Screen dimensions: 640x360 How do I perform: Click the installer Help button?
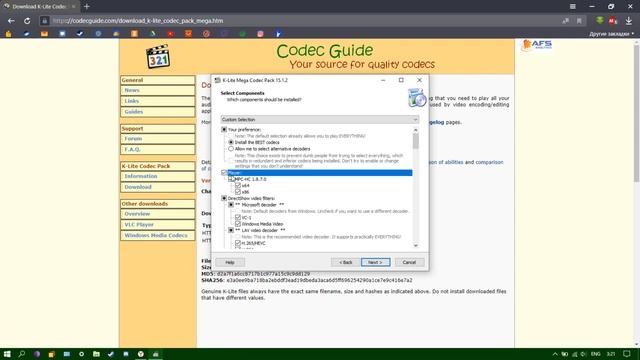pos(230,262)
